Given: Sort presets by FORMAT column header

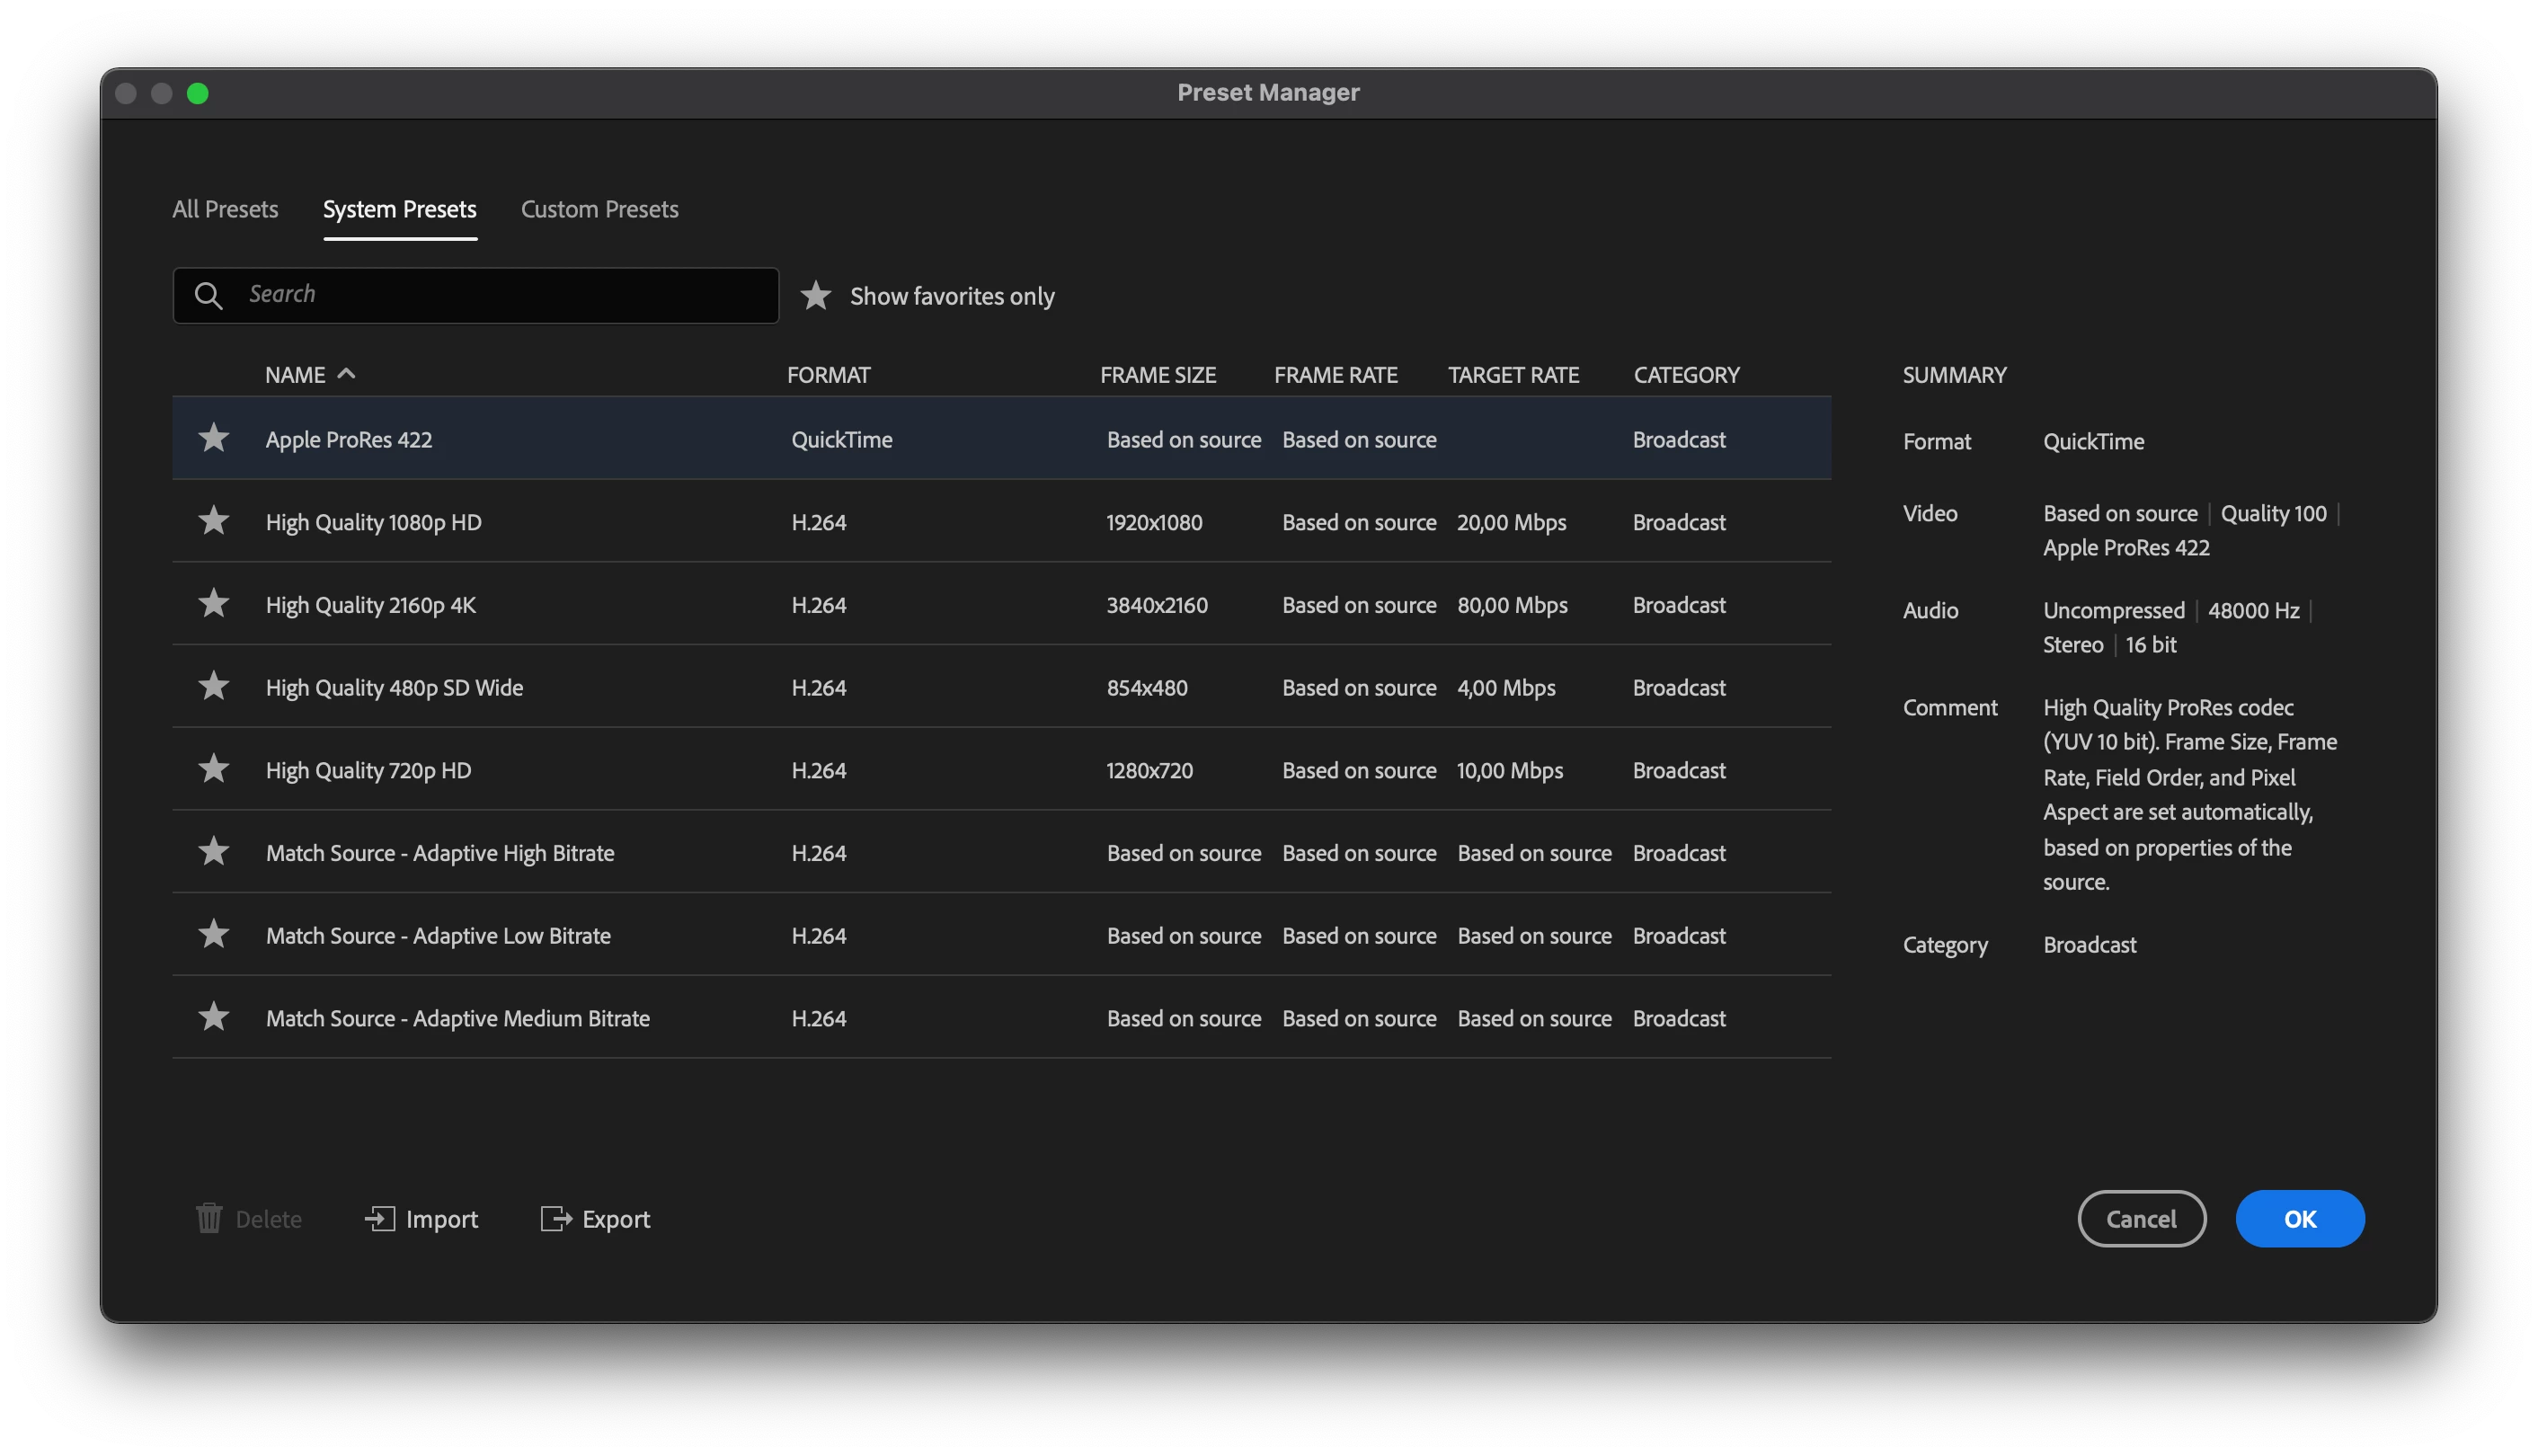Looking at the screenshot, I should coord(828,375).
